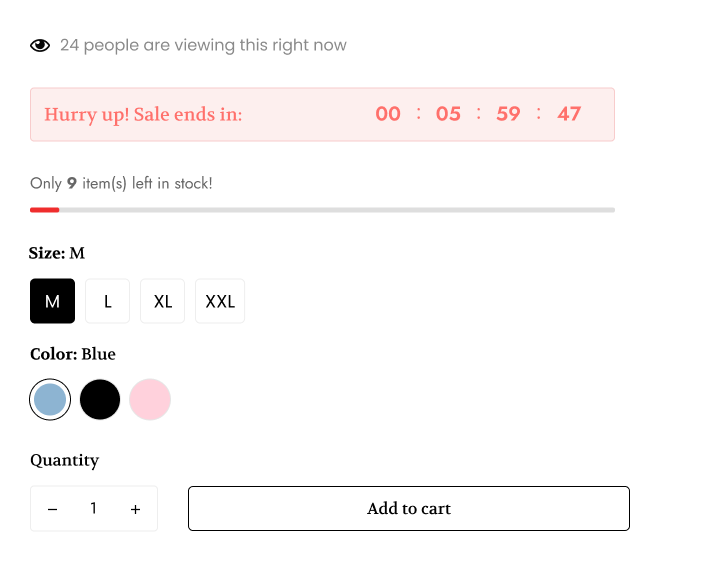Decrease quantity with the minus icon
701x578 pixels.
pyautogui.click(x=53, y=509)
